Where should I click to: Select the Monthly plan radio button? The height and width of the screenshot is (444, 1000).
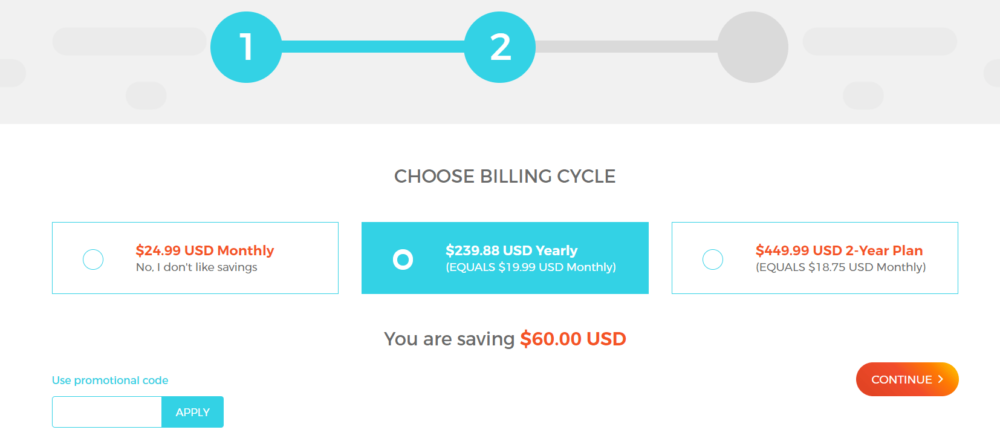[93, 260]
